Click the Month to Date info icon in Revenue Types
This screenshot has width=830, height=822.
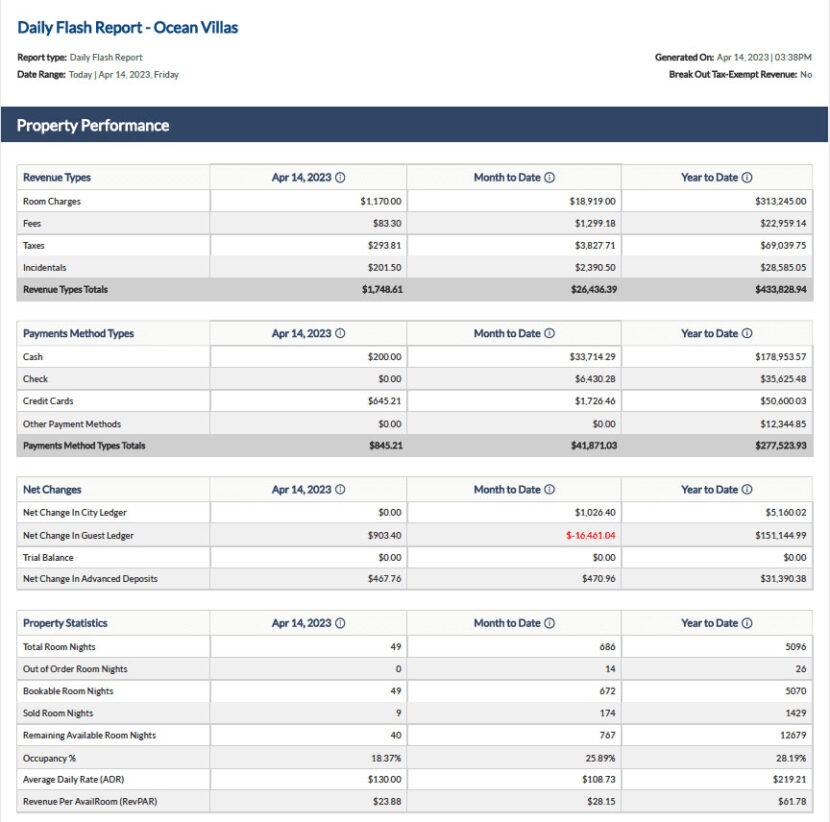click(x=550, y=177)
